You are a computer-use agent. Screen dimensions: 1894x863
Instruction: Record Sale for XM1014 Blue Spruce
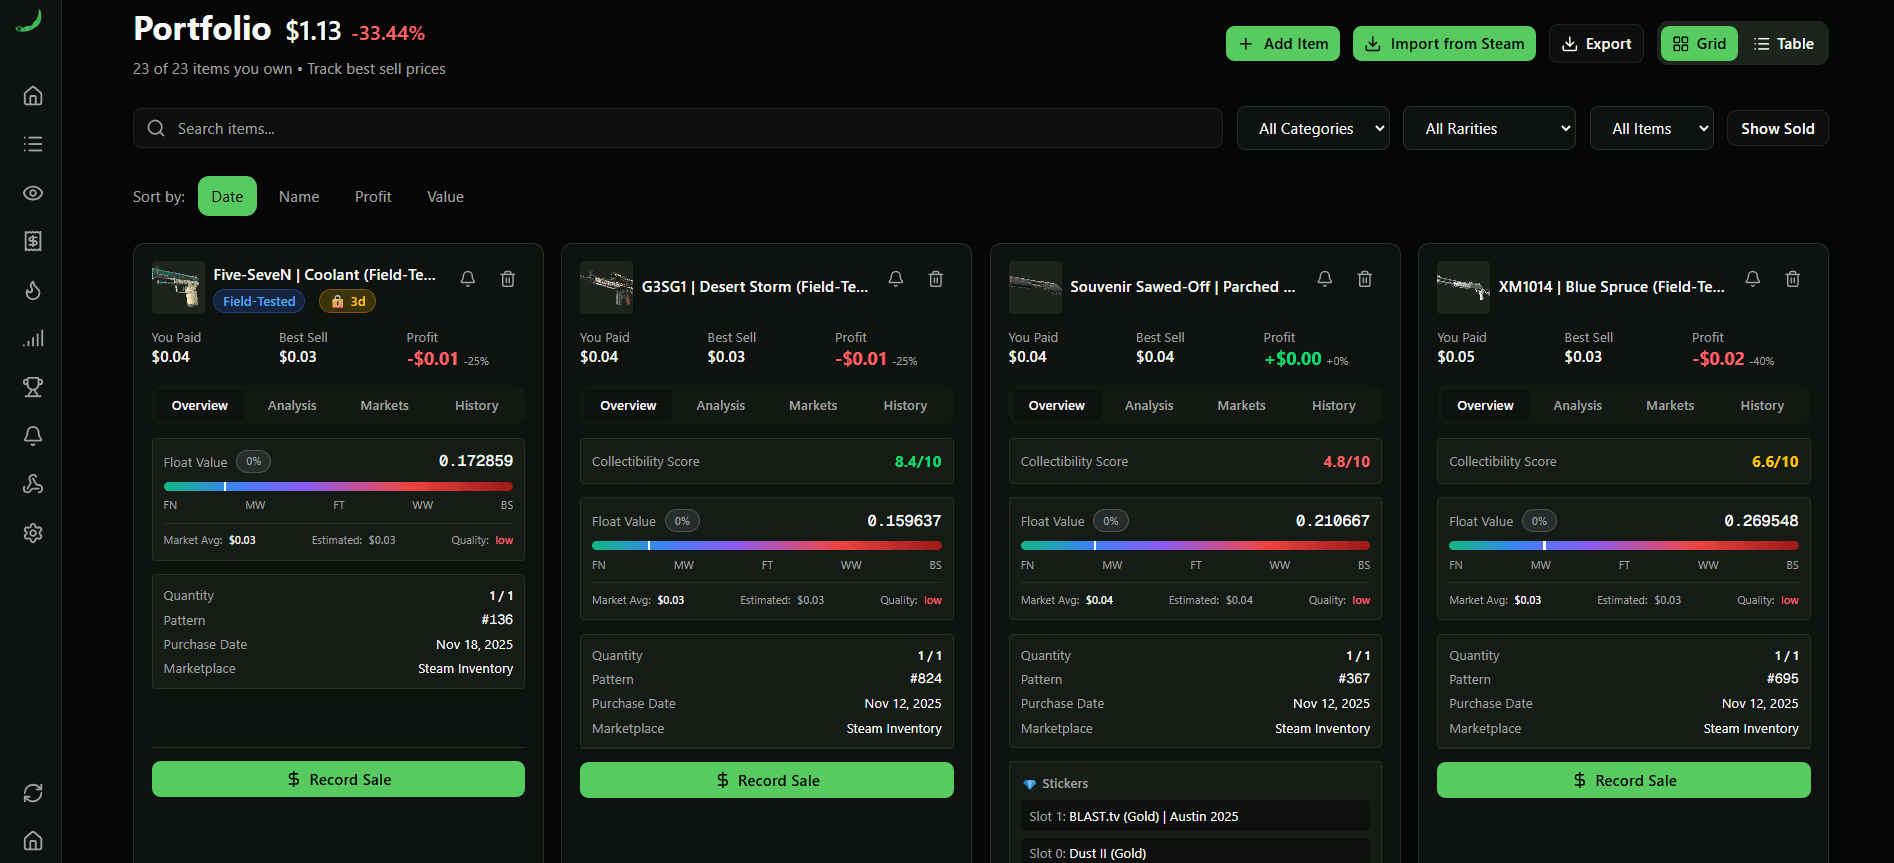(x=1623, y=780)
